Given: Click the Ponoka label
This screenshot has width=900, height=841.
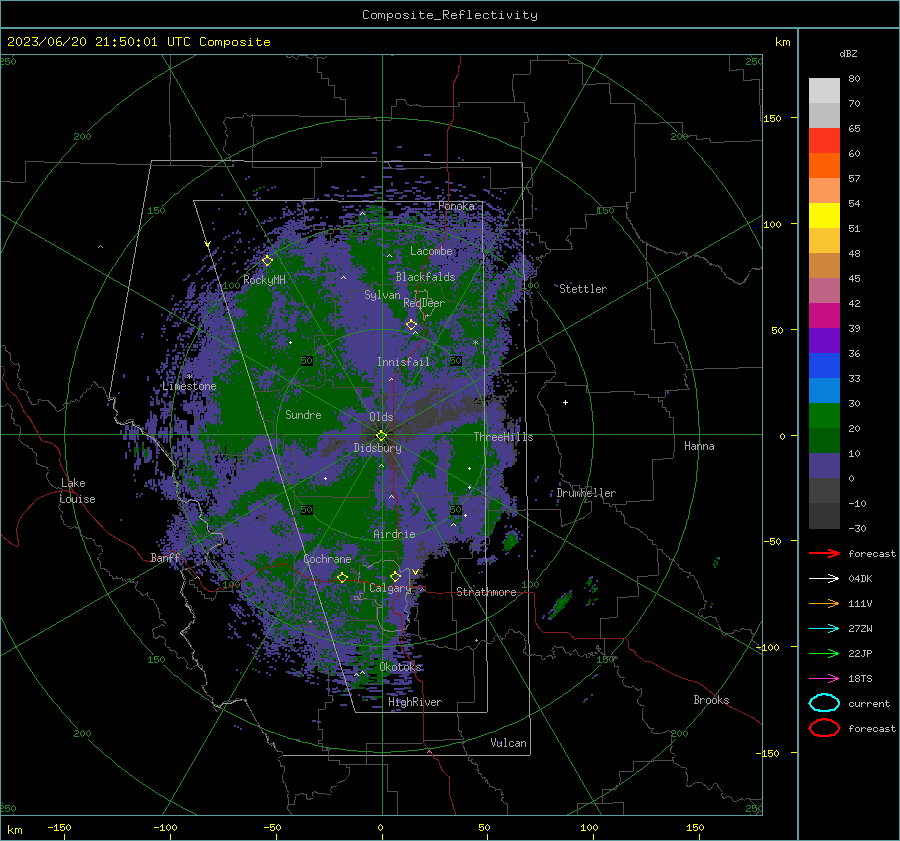Looking at the screenshot, I should (456, 206).
